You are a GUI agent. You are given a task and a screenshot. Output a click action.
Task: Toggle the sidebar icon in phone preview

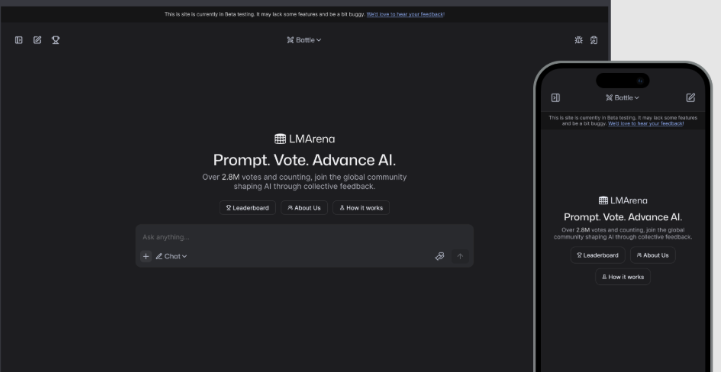click(x=555, y=97)
